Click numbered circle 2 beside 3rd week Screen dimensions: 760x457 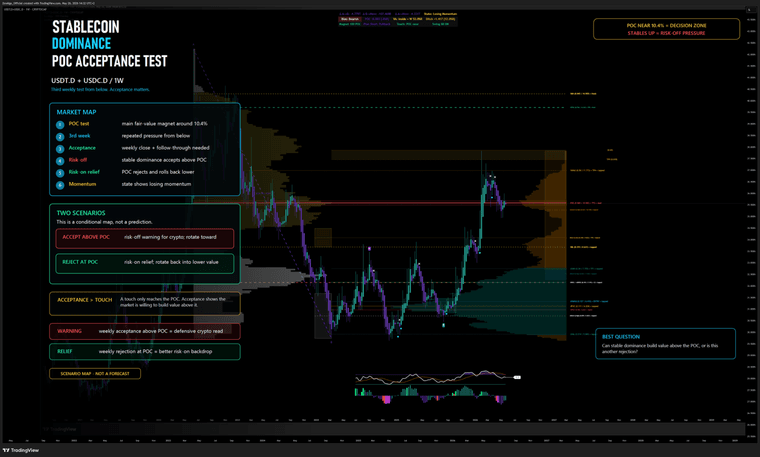[x=60, y=137]
